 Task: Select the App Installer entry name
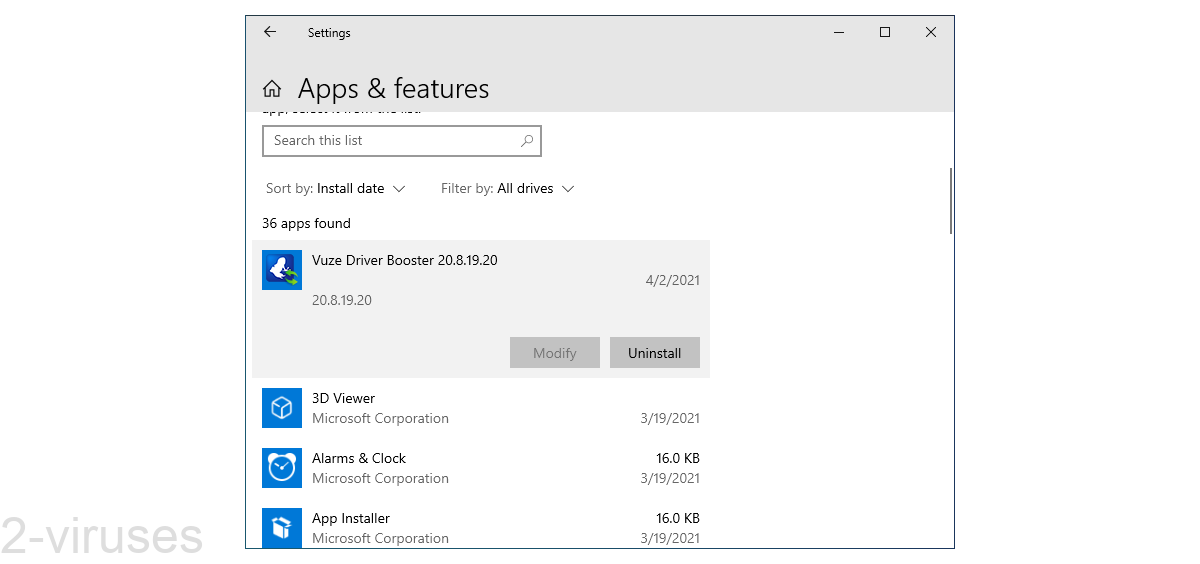point(351,518)
